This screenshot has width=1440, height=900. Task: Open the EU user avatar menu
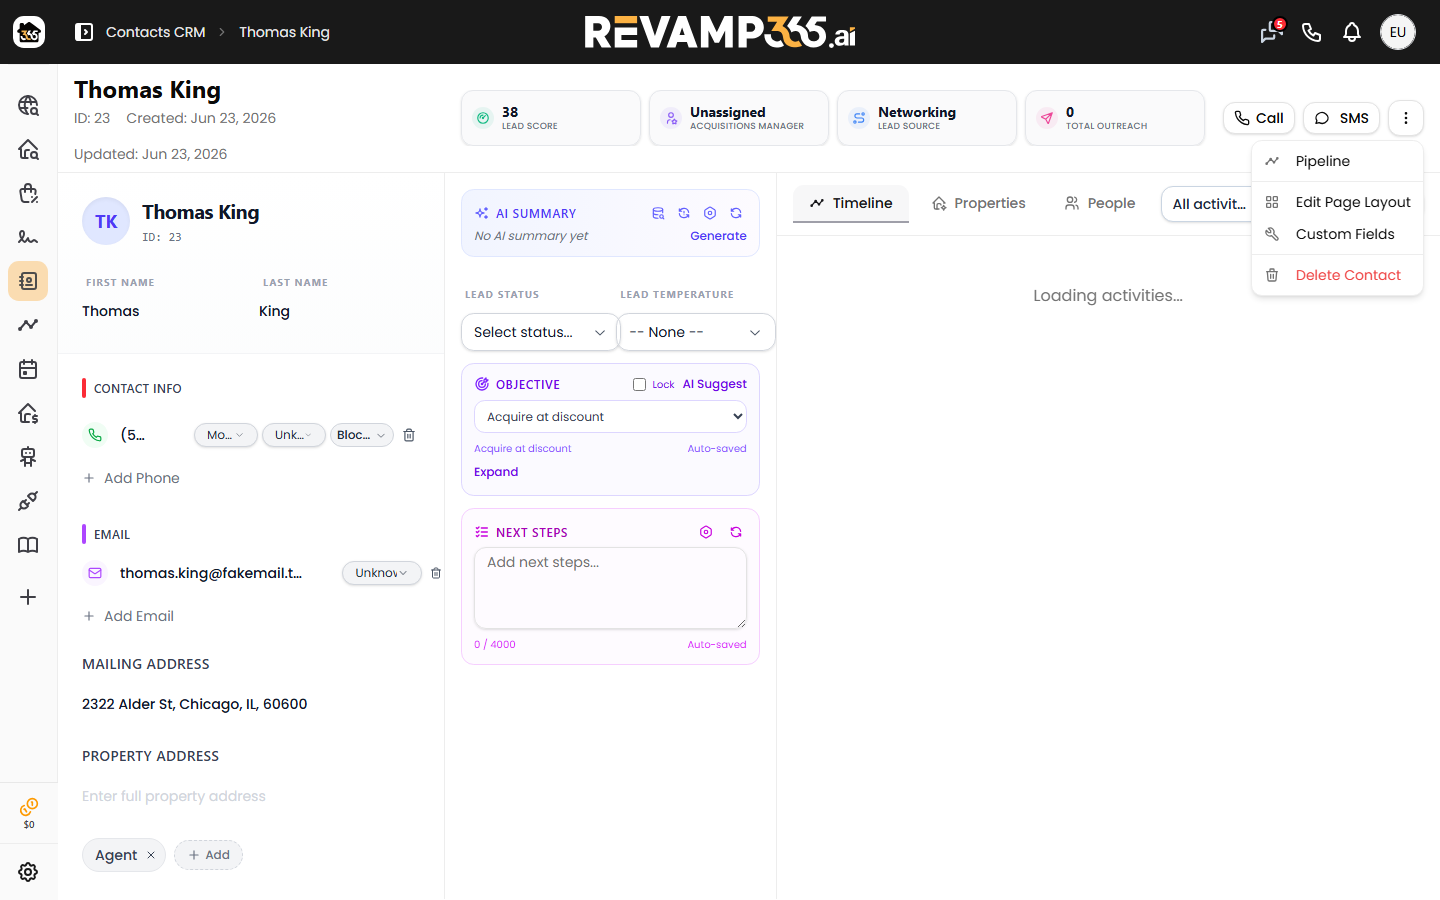pyautogui.click(x=1398, y=32)
